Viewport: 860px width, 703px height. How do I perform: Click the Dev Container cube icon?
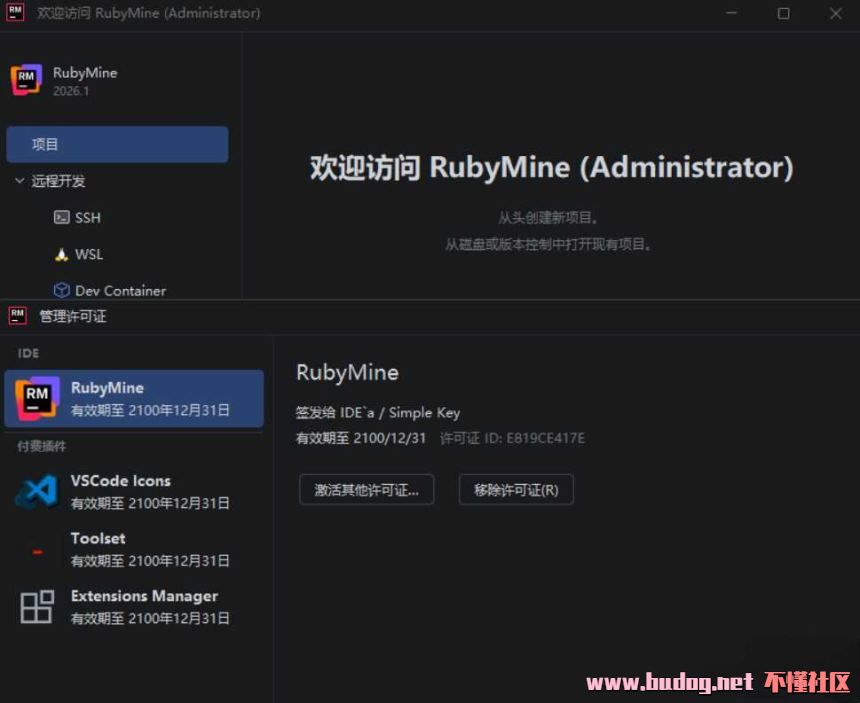(x=61, y=290)
